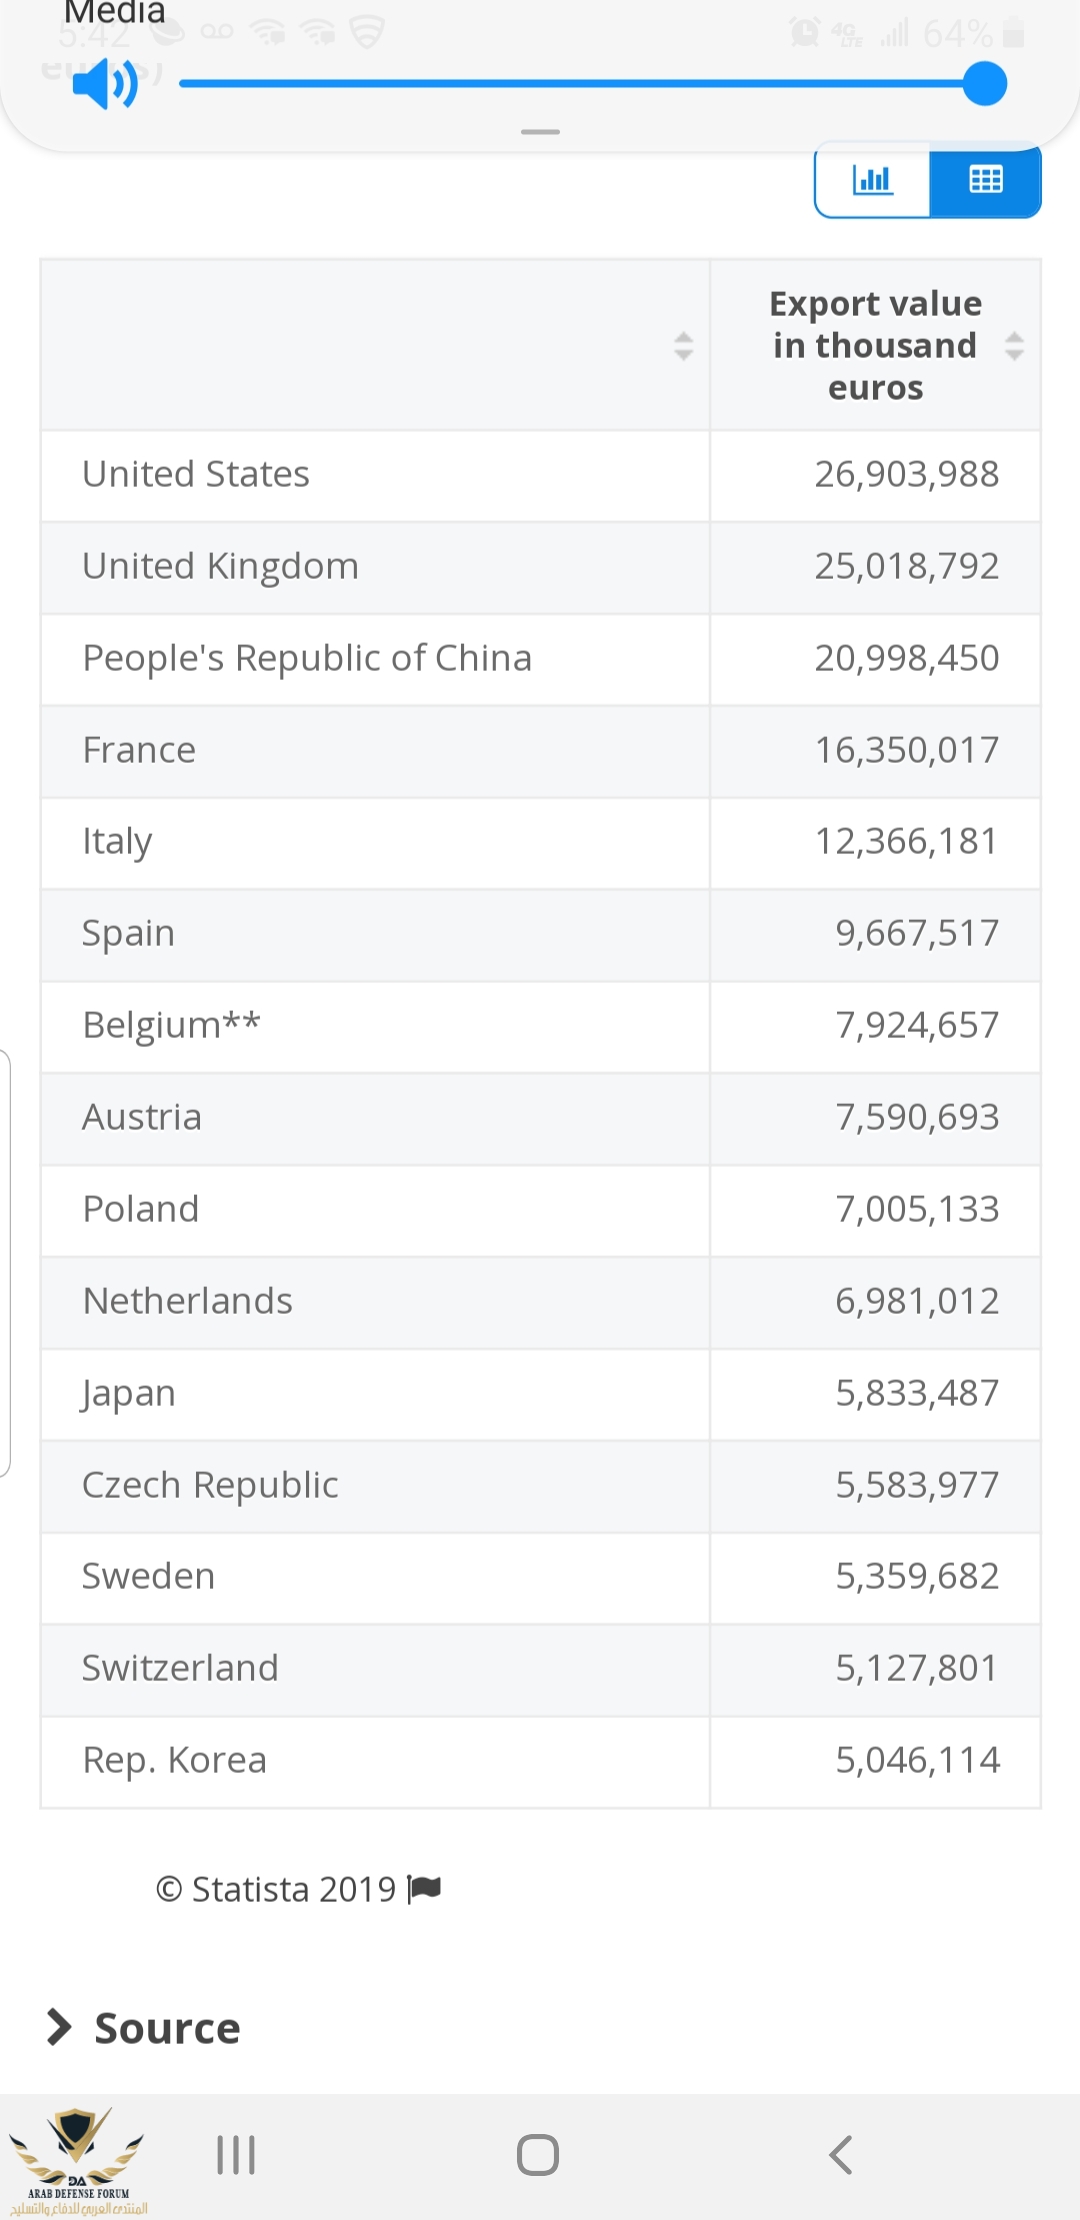The image size is (1080, 2220).
Task: Sort by export value column
Action: [1014, 346]
